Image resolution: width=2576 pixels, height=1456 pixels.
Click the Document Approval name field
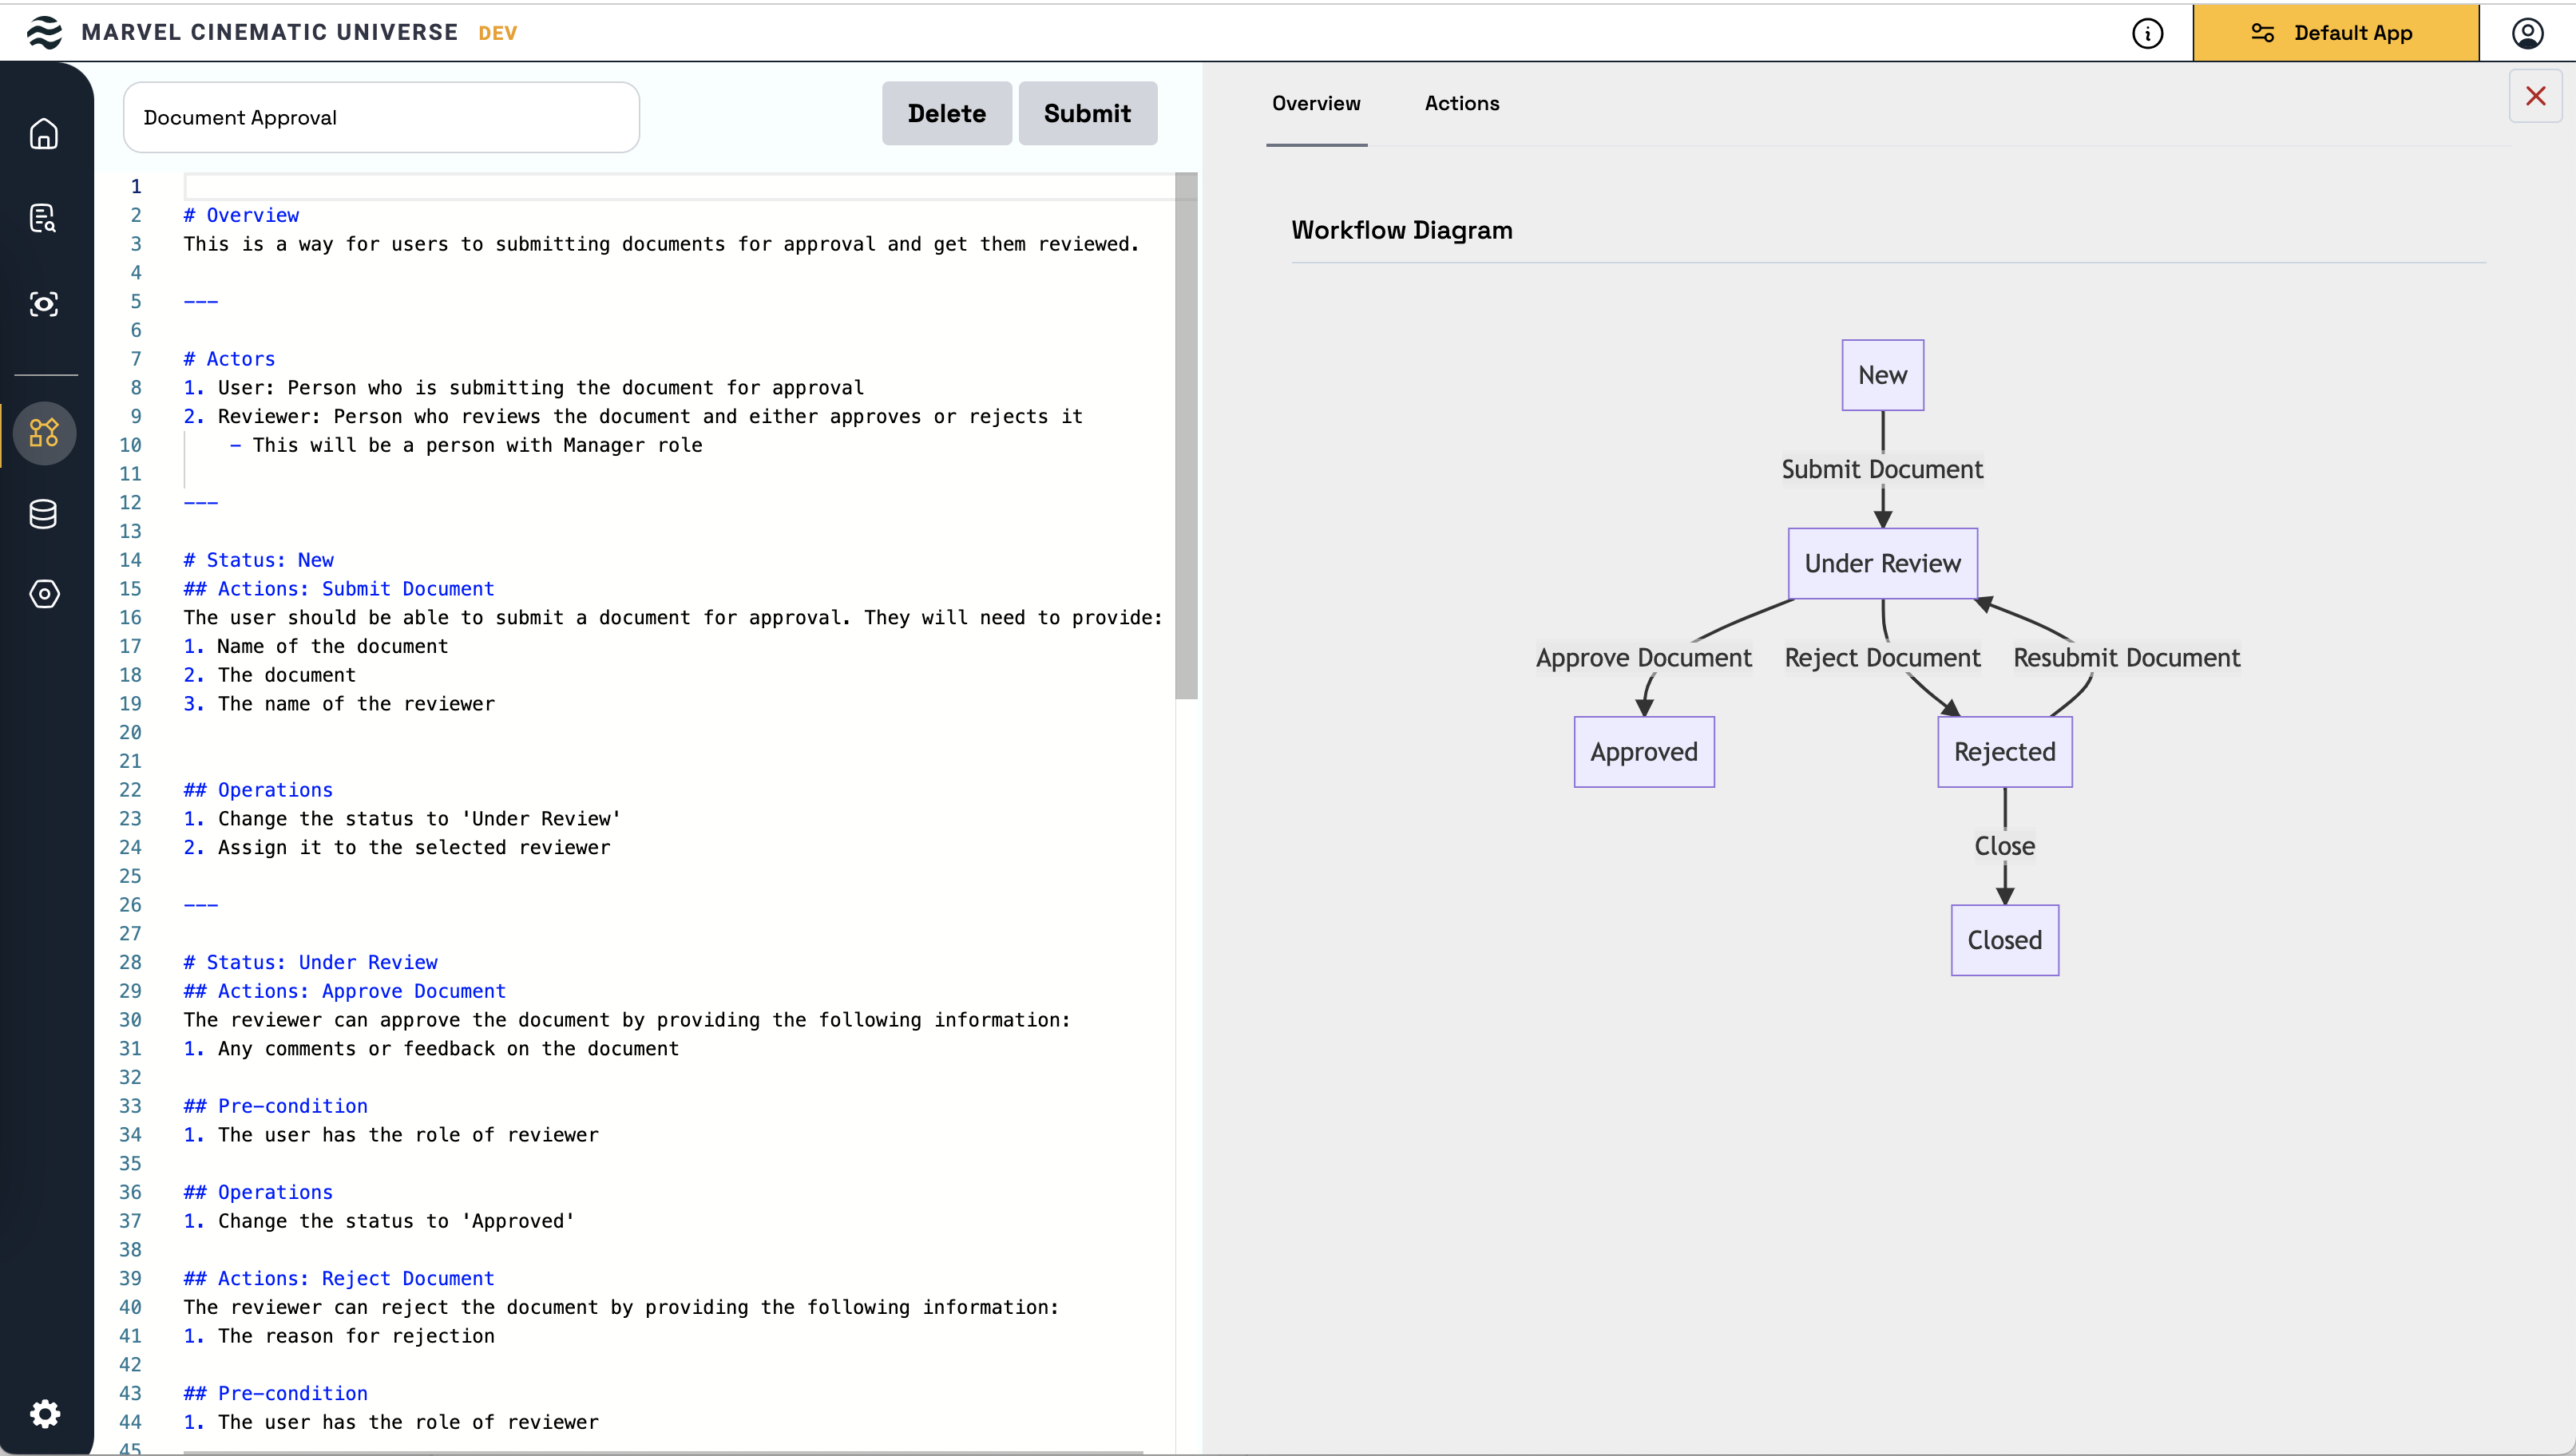tap(381, 117)
